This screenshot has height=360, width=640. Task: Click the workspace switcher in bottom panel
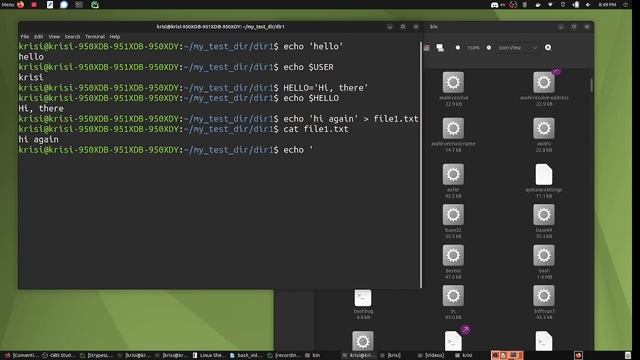pyautogui.click(x=507, y=356)
